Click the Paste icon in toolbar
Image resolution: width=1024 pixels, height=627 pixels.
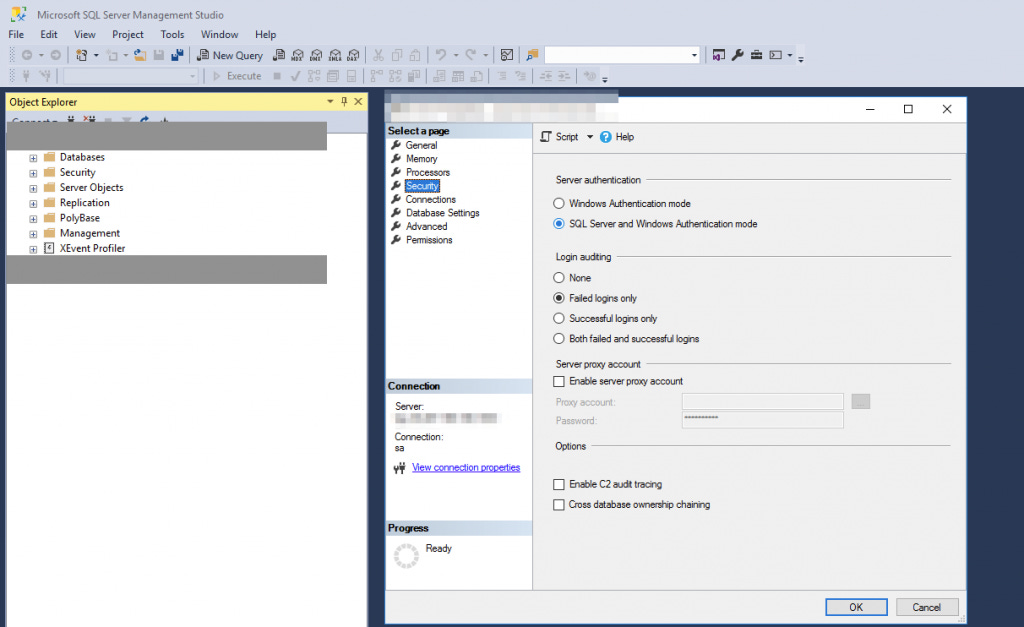(415, 56)
